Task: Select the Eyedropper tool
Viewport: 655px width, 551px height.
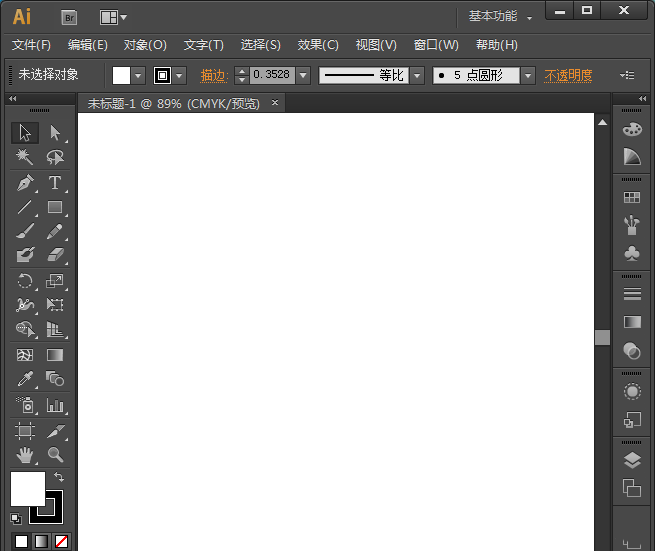Action: tap(25, 379)
